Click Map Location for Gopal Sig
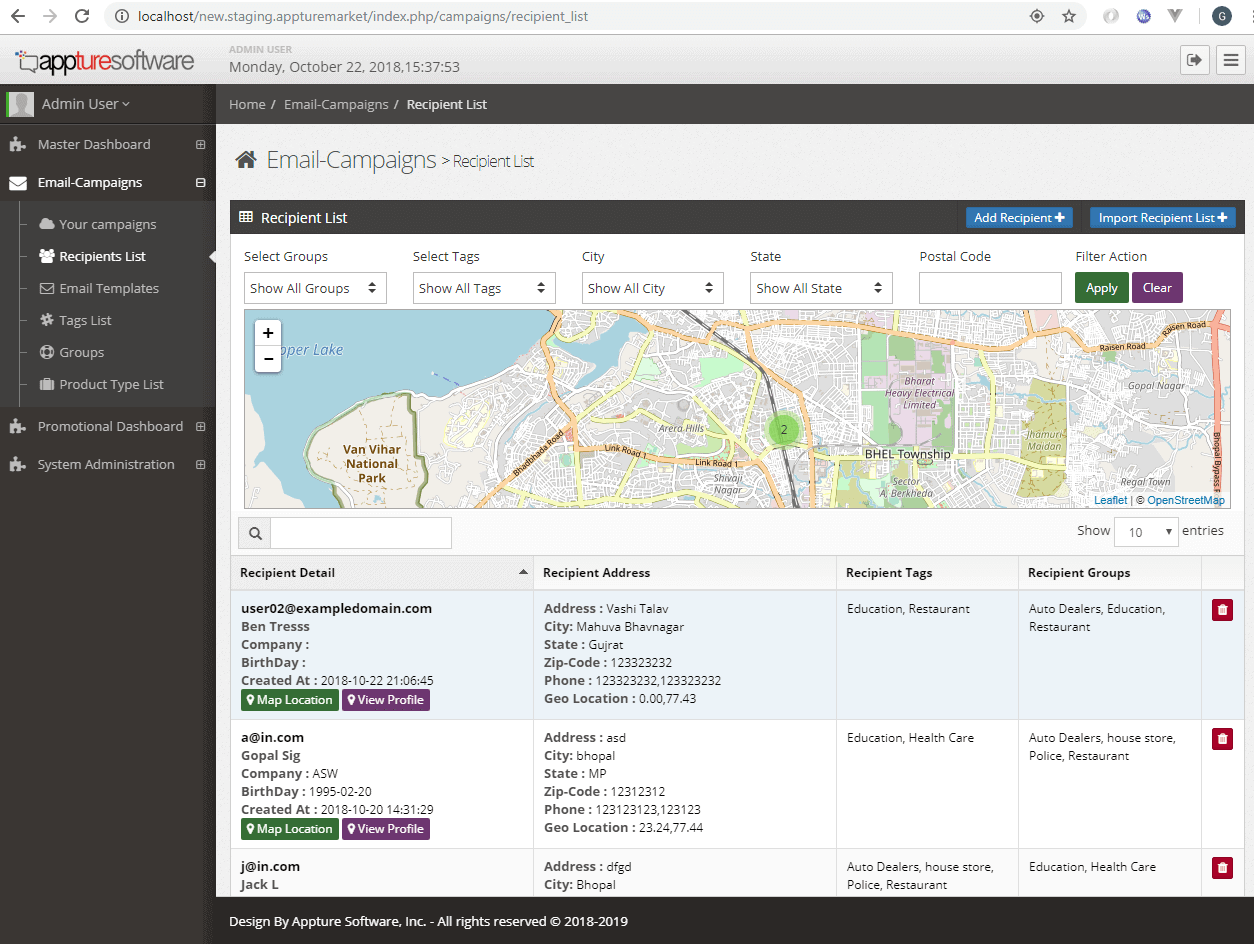This screenshot has height=944, width=1254. [290, 829]
